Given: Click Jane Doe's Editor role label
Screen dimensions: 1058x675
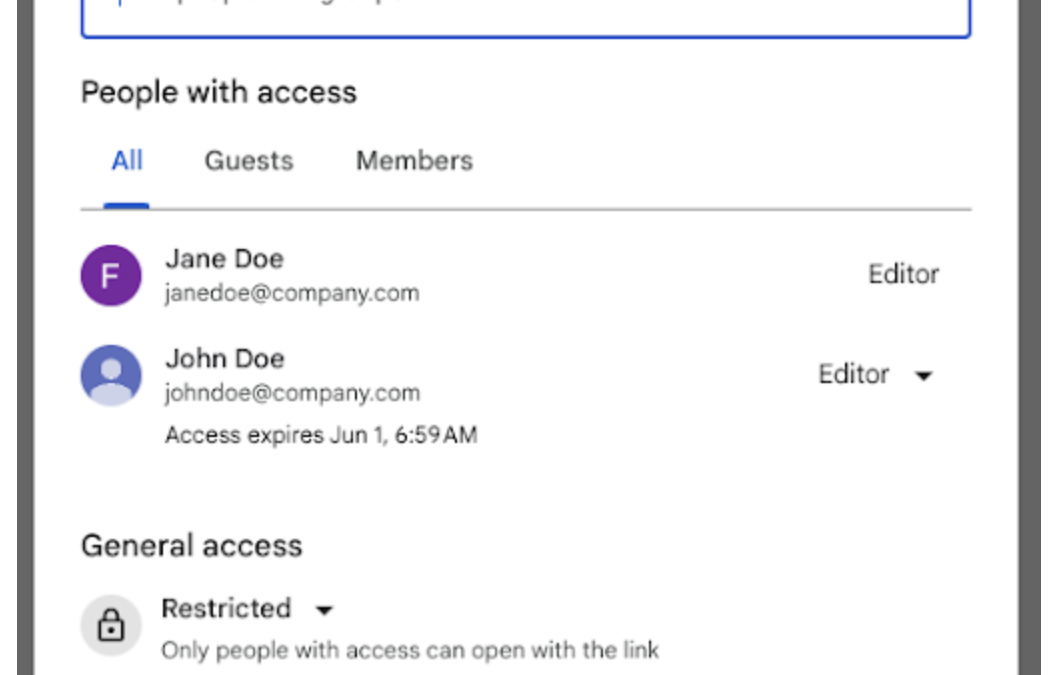Looking at the screenshot, I should [x=903, y=274].
